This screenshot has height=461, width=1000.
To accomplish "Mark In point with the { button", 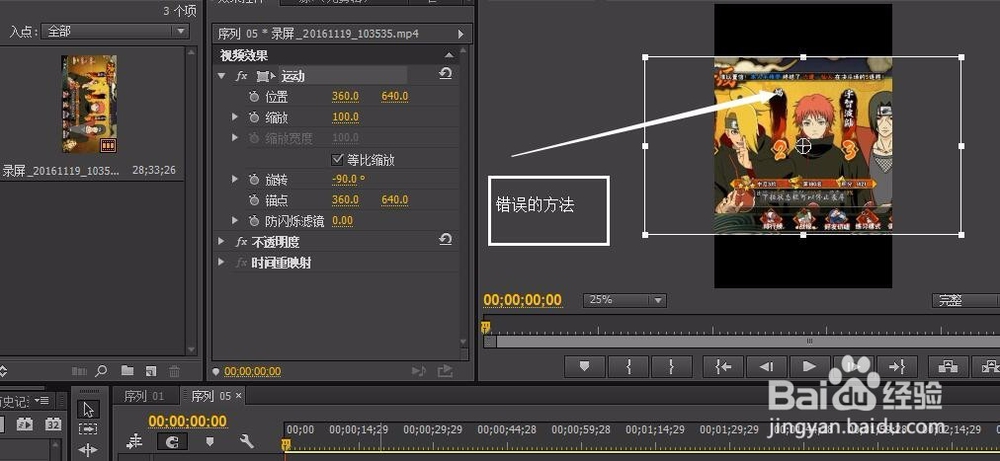I will pyautogui.click(x=628, y=366).
